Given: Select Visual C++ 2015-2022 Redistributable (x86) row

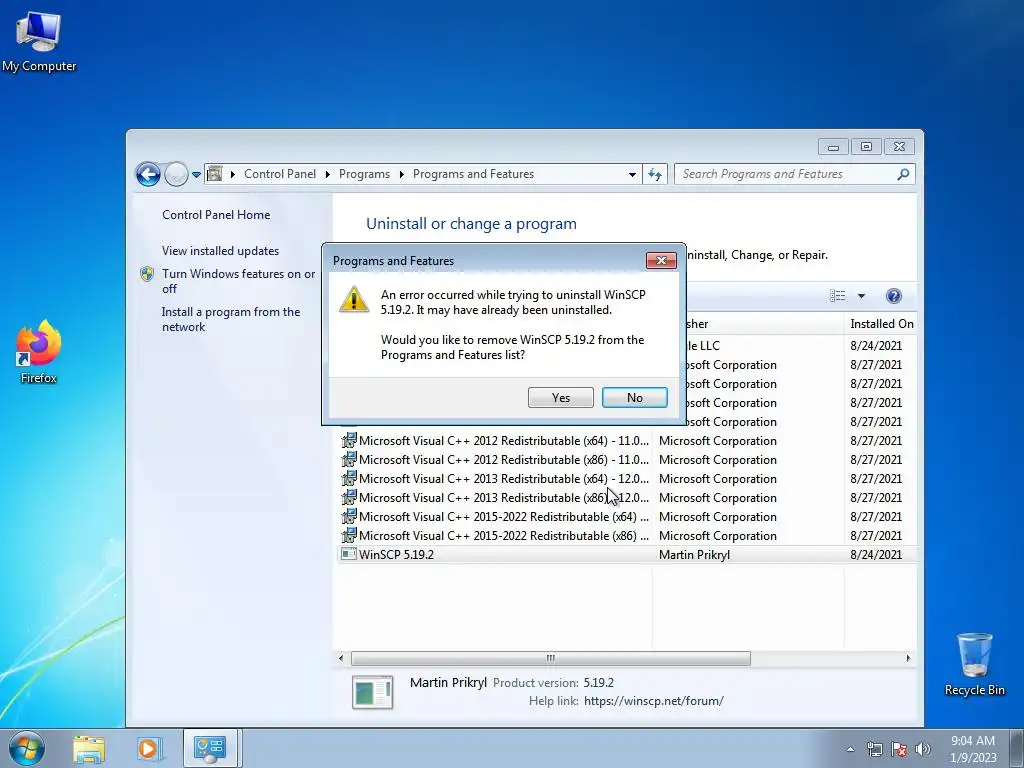Looking at the screenshot, I should pyautogui.click(x=627, y=536).
